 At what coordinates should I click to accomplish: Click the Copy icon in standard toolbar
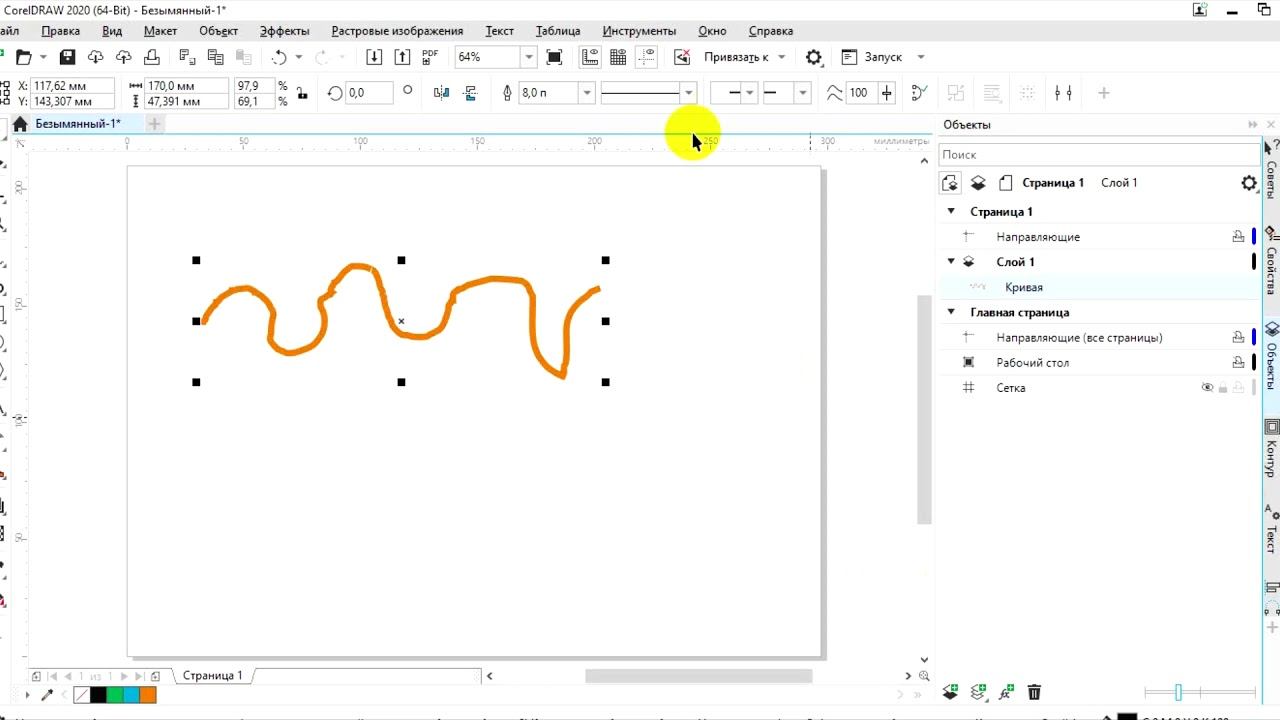(214, 57)
